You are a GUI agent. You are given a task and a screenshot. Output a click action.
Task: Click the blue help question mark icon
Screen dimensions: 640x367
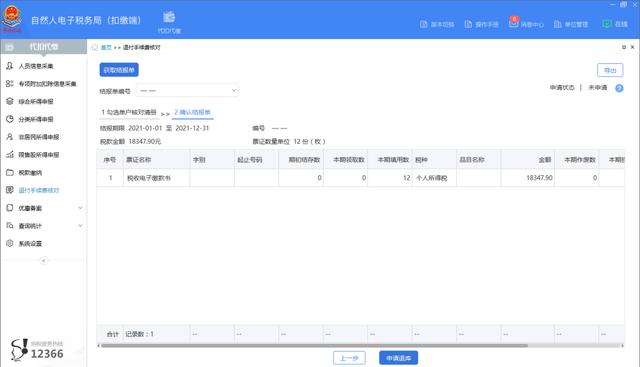(x=619, y=88)
